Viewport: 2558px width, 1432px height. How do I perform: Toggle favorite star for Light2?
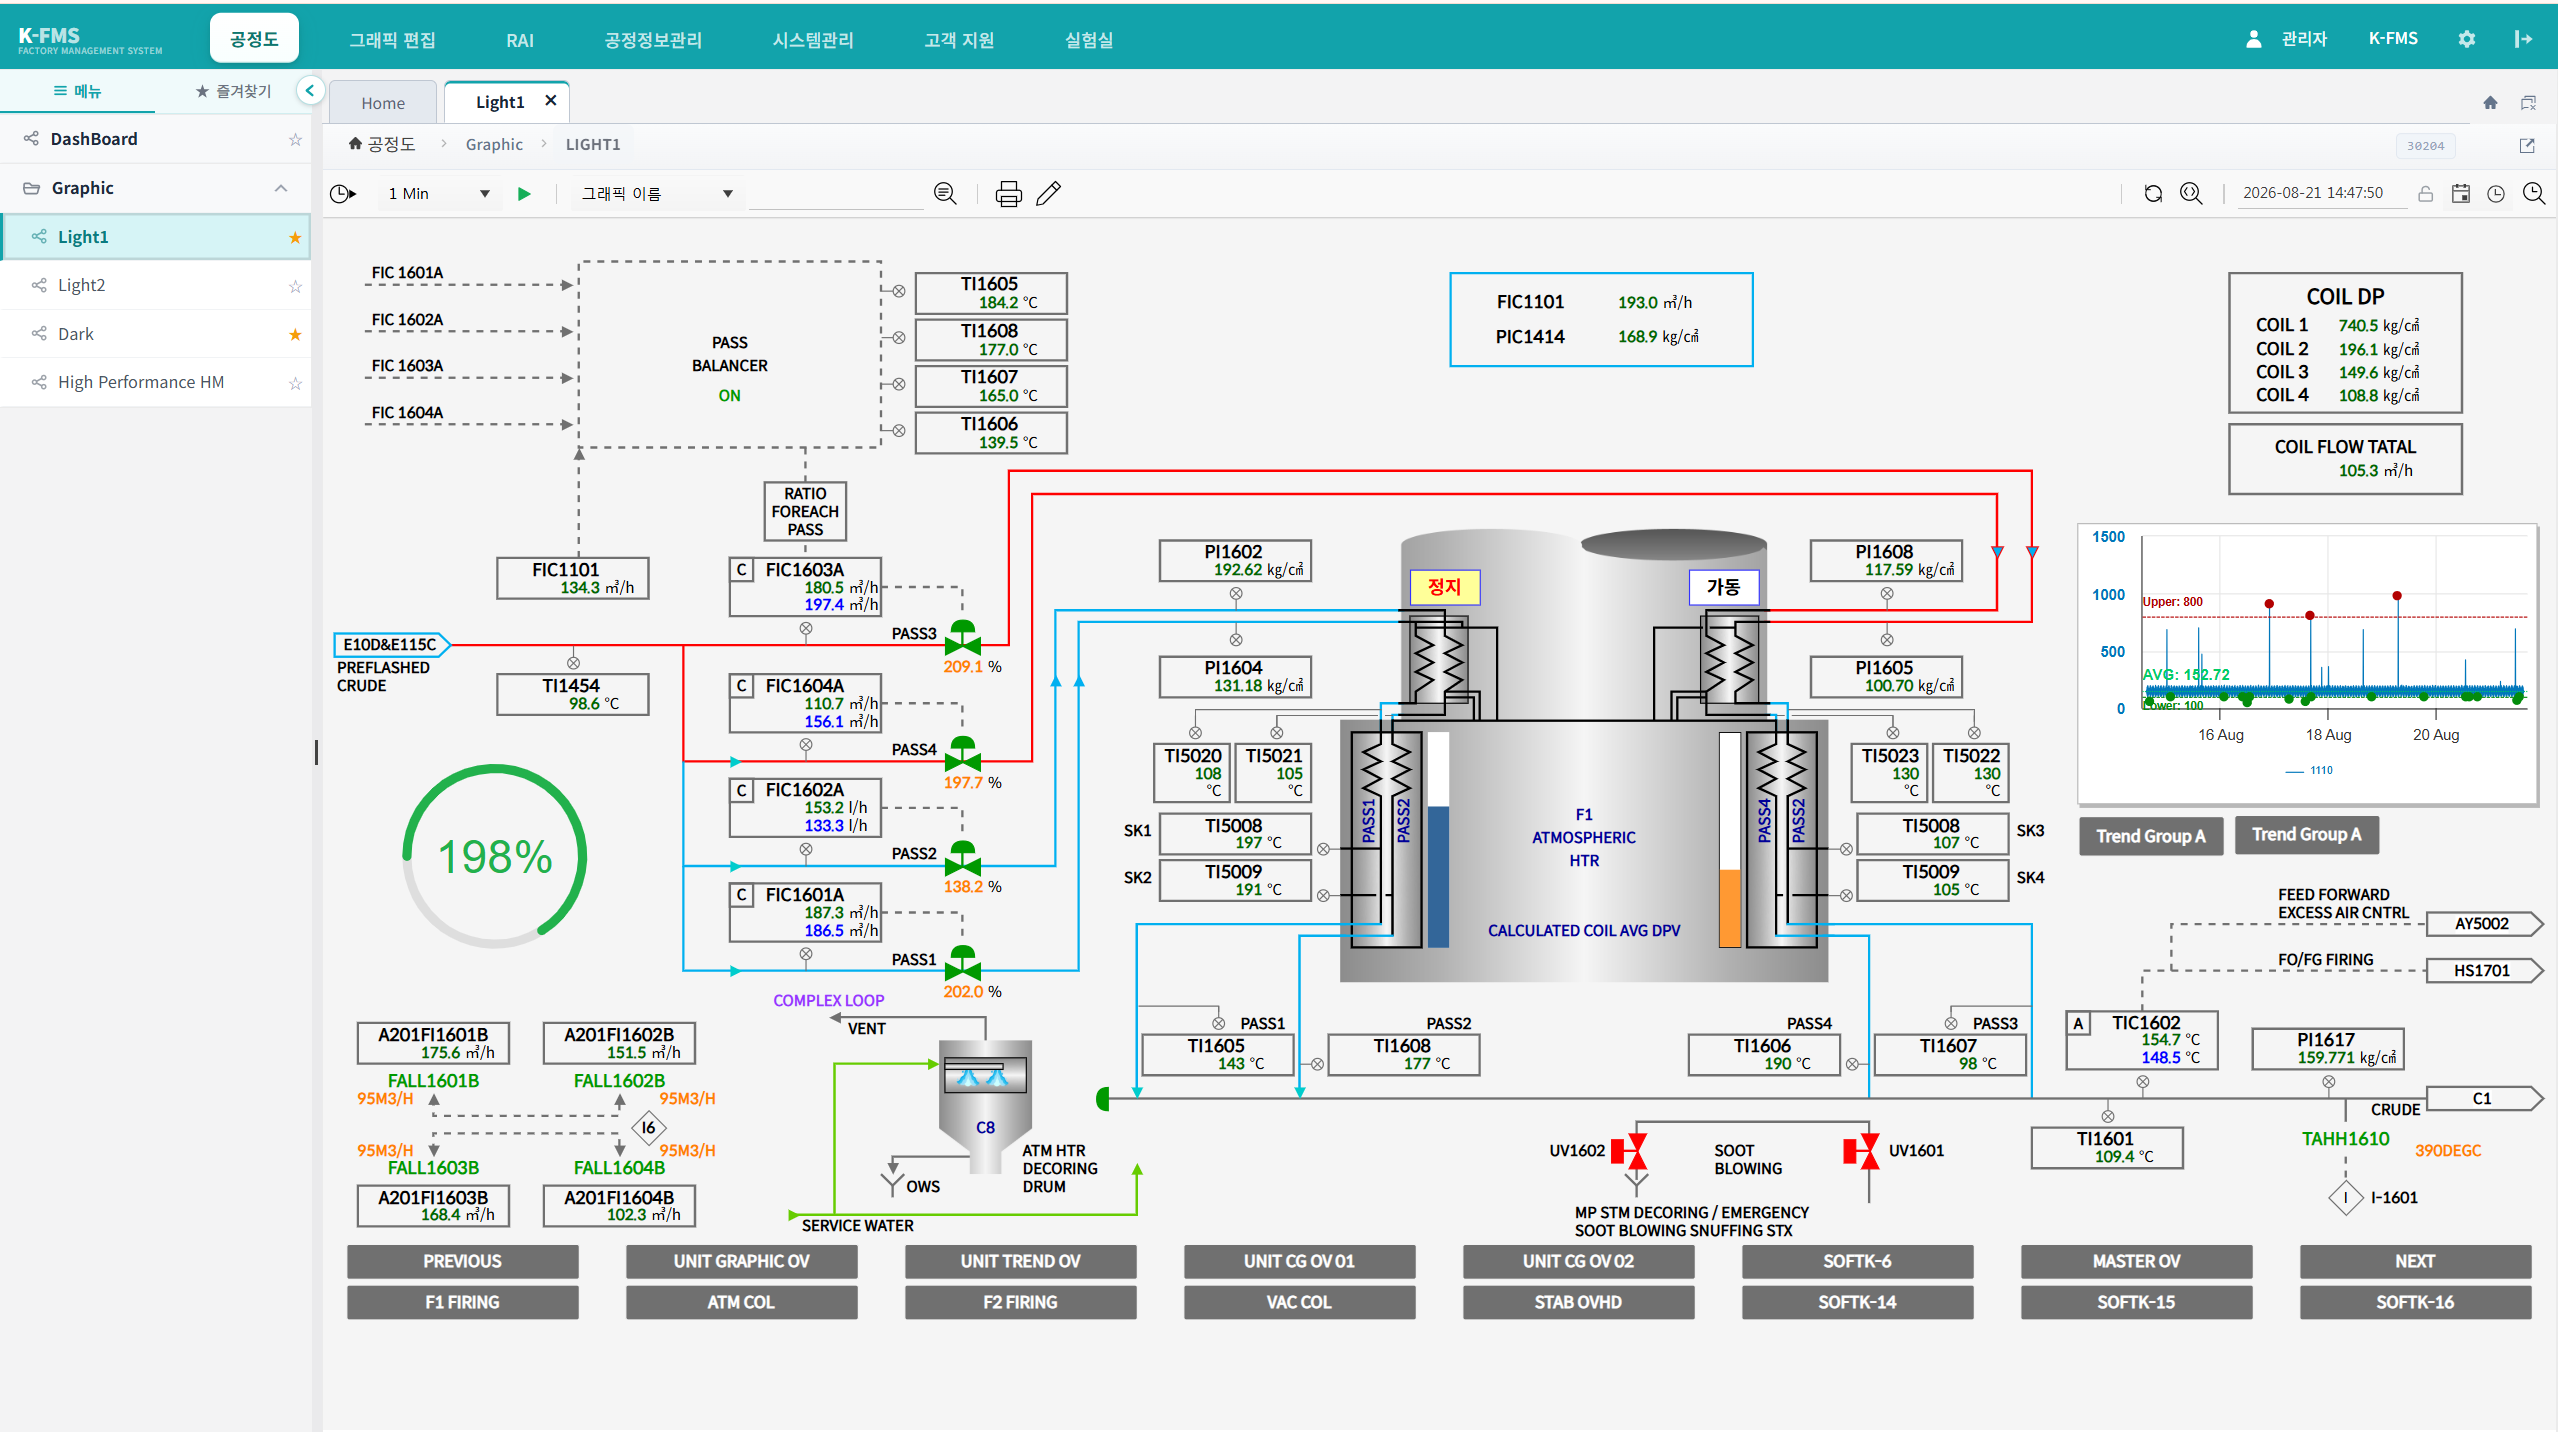tap(295, 286)
